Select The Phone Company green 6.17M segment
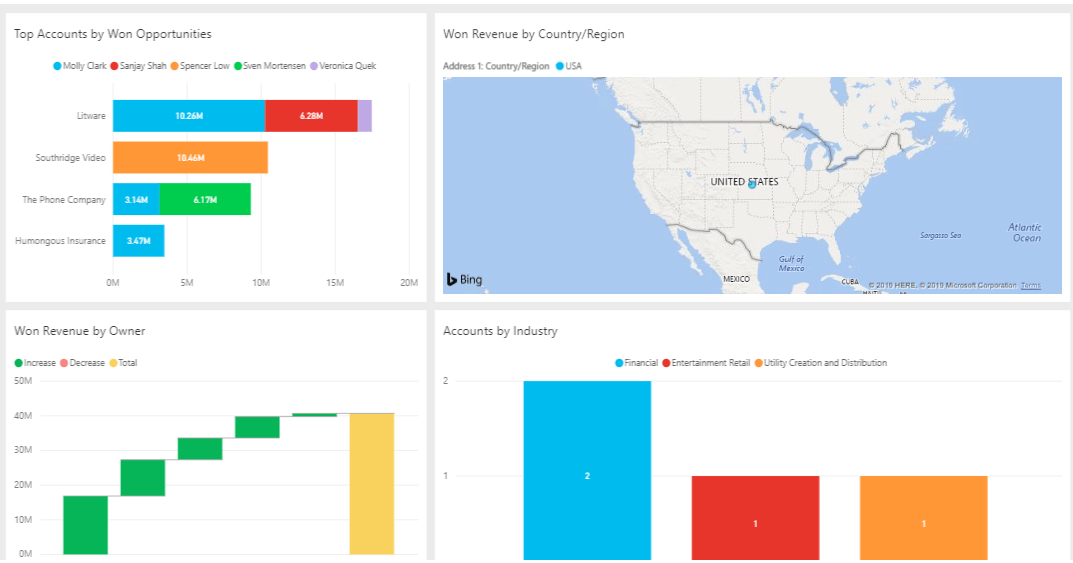 pyautogui.click(x=205, y=199)
